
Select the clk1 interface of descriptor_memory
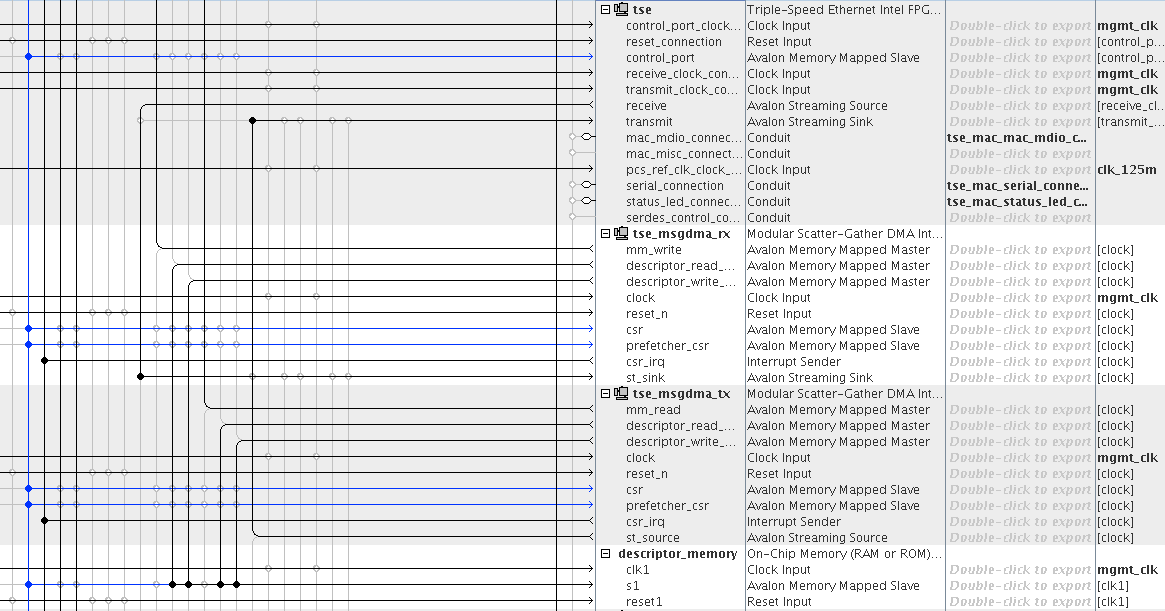(x=637, y=569)
